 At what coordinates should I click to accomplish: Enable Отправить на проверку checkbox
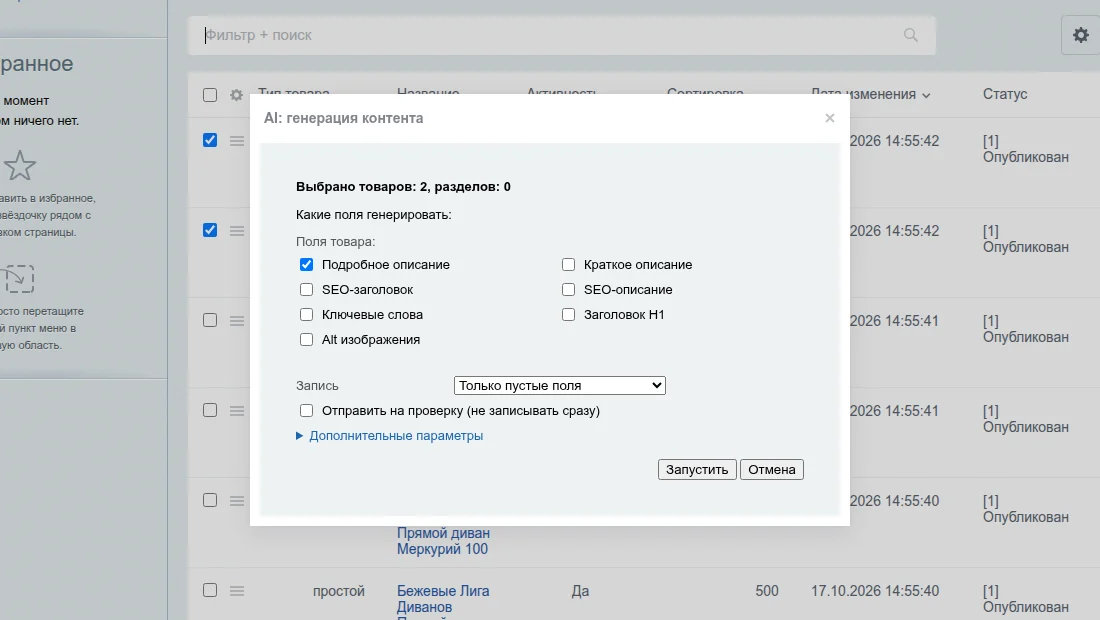point(307,410)
